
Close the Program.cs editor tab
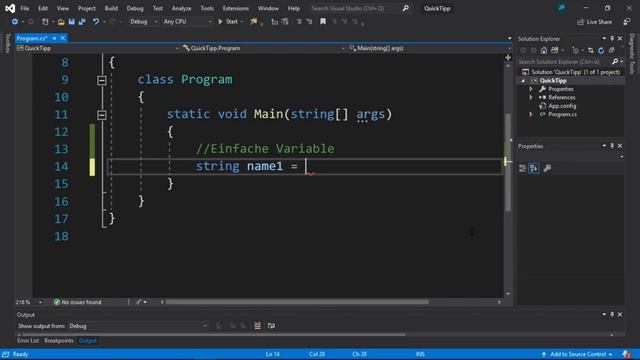[62, 38]
